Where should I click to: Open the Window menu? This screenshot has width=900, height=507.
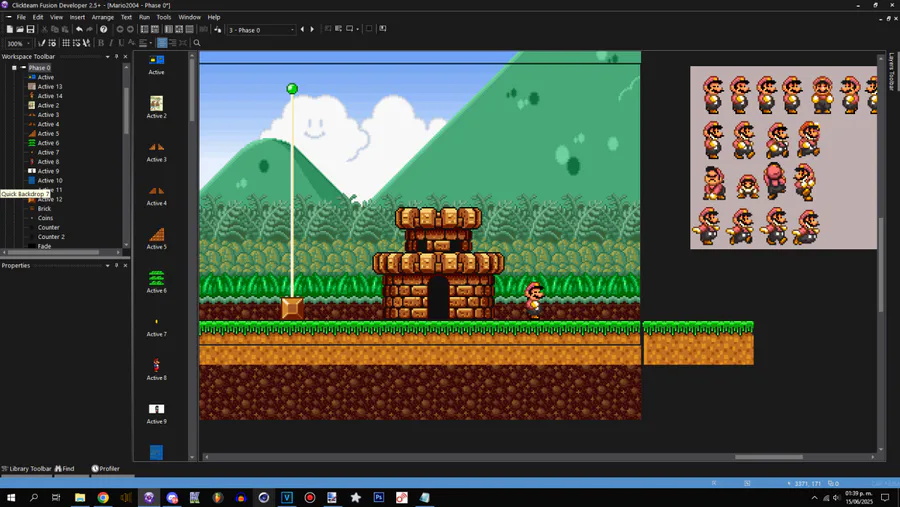point(189,17)
